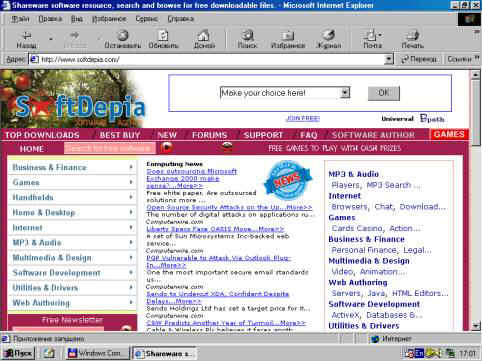Expand the address bar URL dropdown arrow
This screenshot has width=482, height=361.
coord(388,59)
